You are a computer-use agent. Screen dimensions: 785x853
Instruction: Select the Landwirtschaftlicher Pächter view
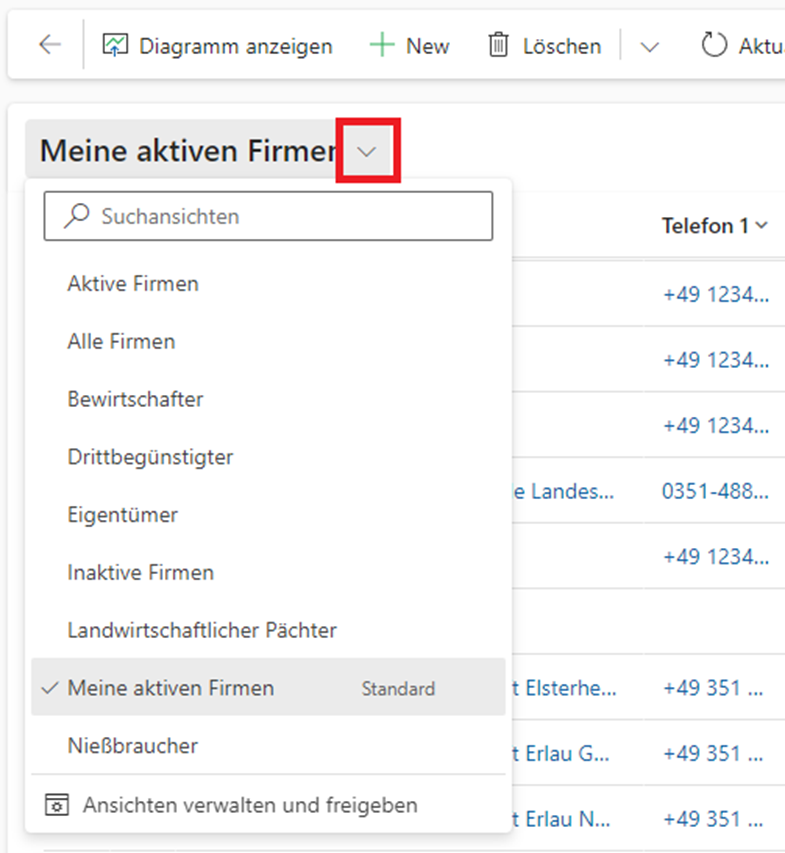[x=202, y=631]
